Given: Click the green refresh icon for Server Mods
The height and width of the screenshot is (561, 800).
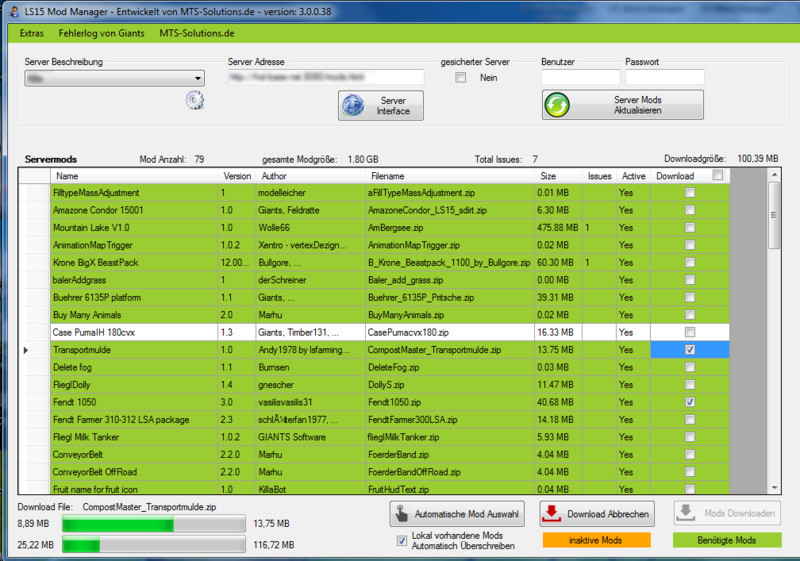Looking at the screenshot, I should pyautogui.click(x=557, y=105).
